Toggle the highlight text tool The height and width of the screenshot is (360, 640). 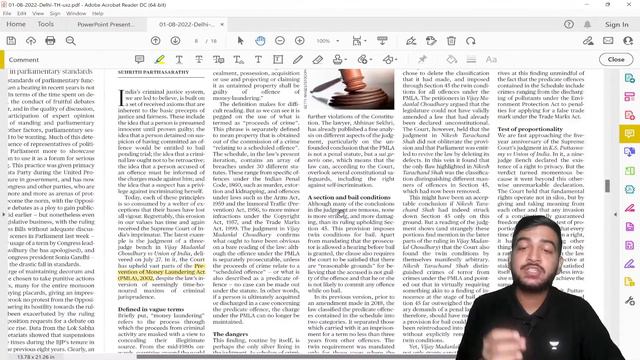(x=160, y=60)
